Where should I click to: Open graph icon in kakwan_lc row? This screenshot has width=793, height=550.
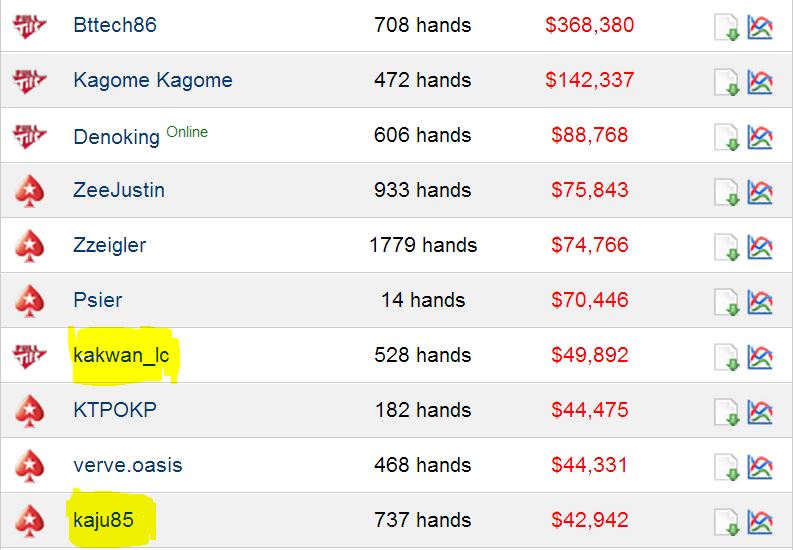[760, 357]
